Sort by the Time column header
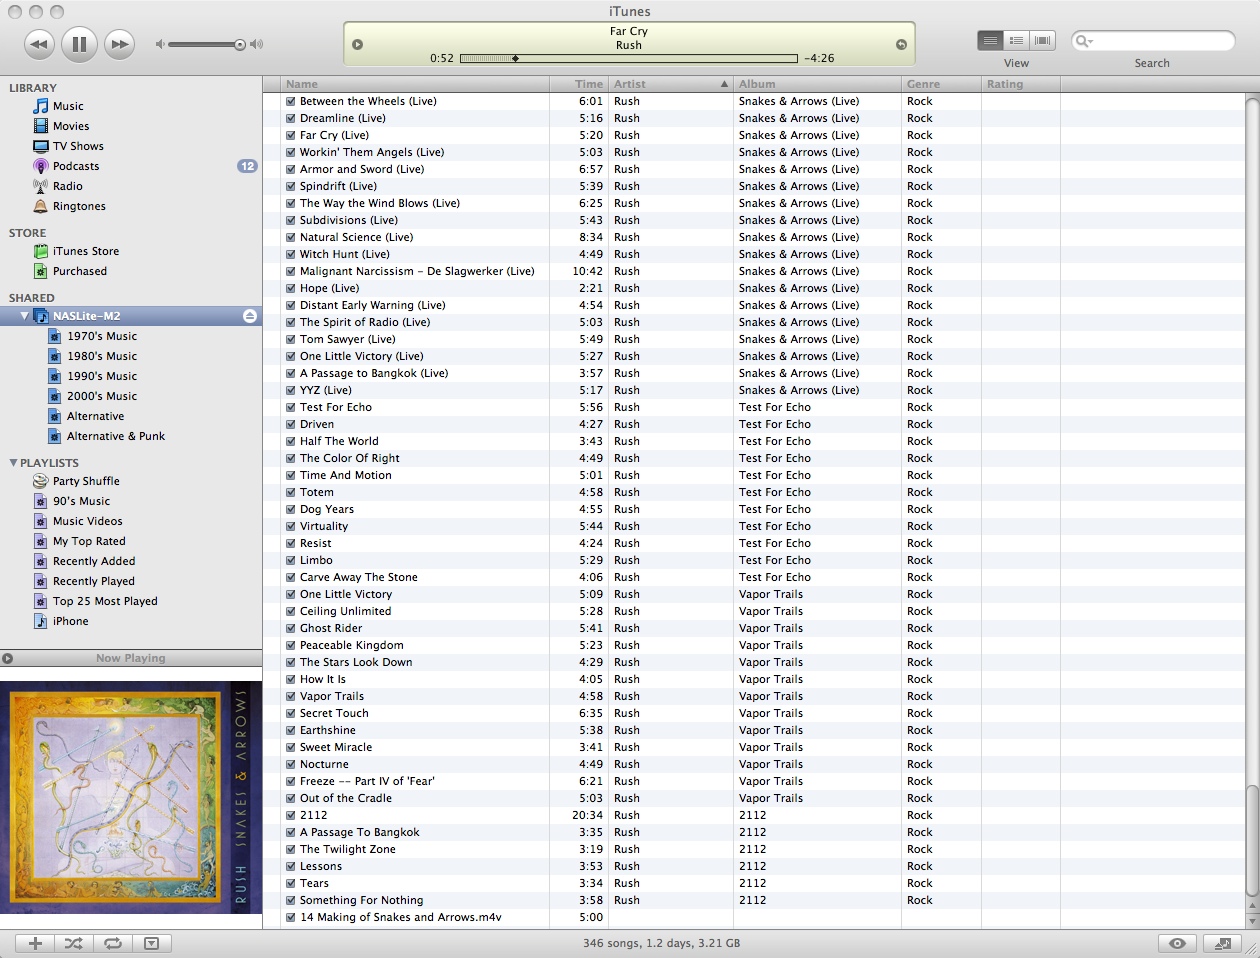Screen dimensions: 1260x958 579,84
